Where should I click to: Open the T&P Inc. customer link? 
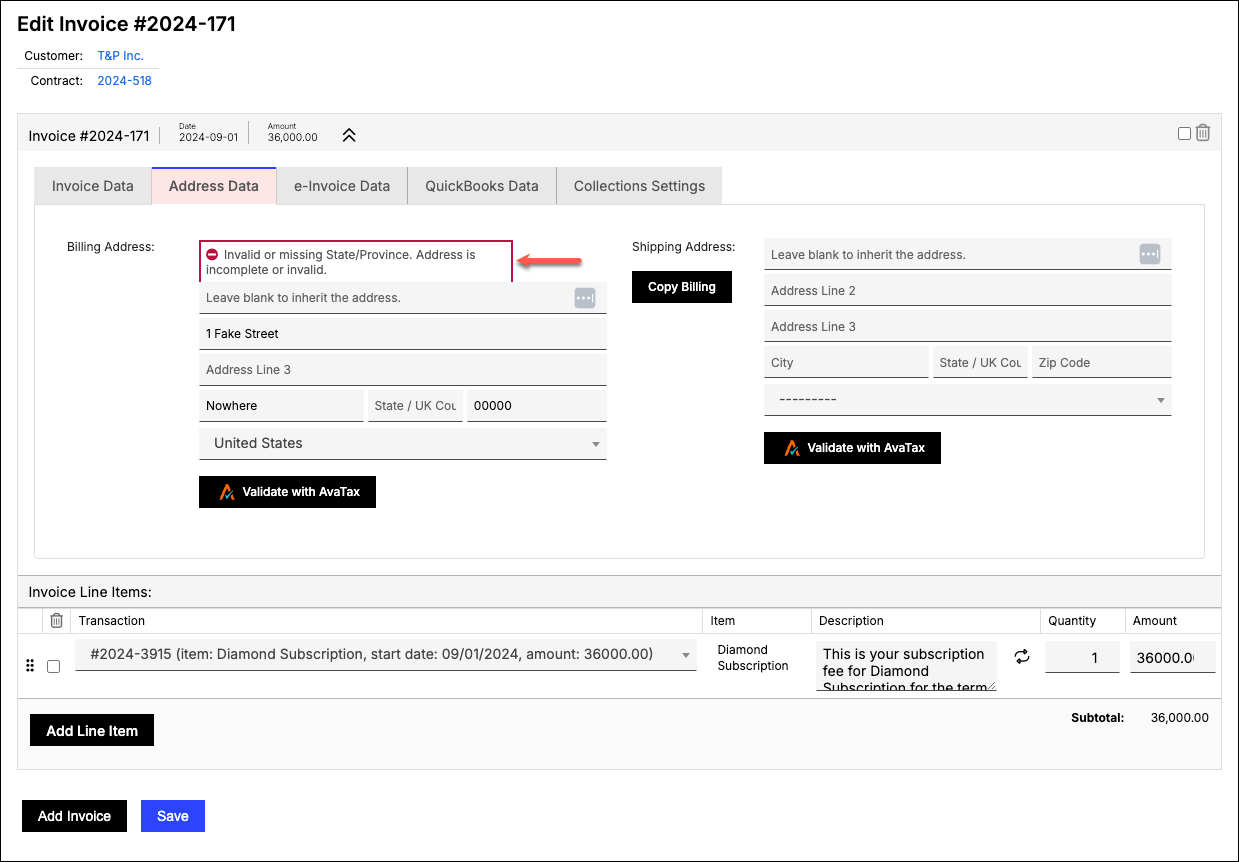(x=120, y=56)
